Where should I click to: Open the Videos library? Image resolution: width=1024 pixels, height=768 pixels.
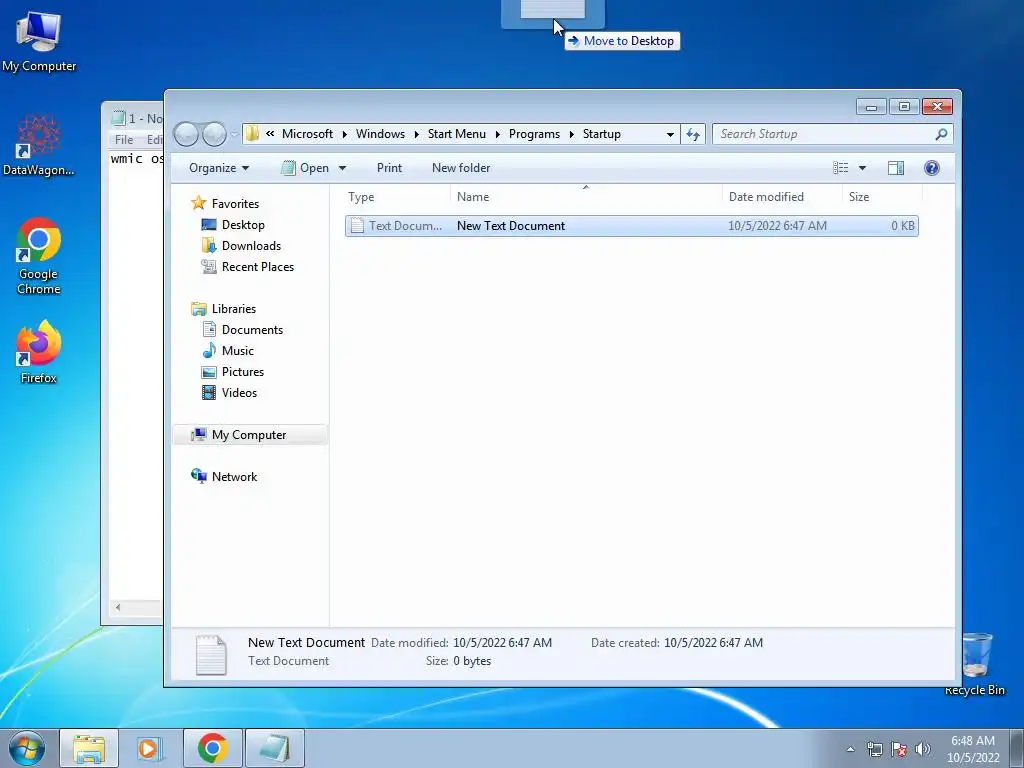pos(229,392)
